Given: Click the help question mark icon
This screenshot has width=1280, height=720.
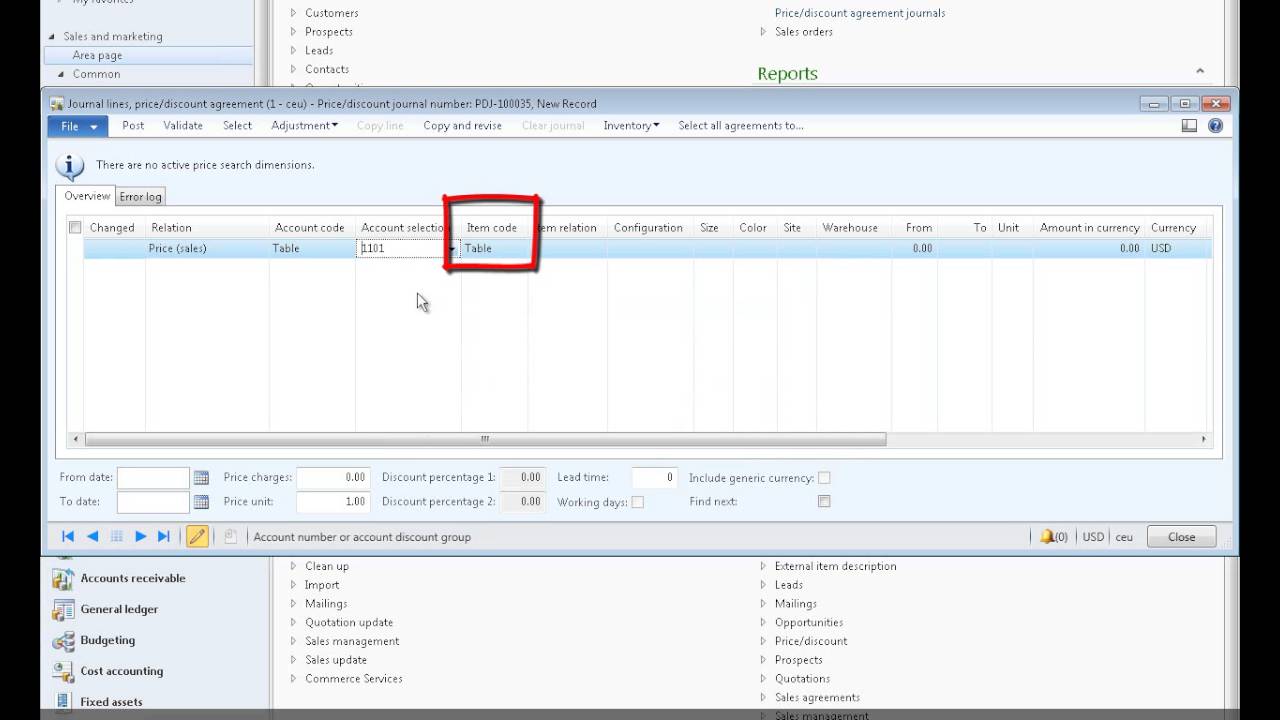Looking at the screenshot, I should click(x=1215, y=126).
